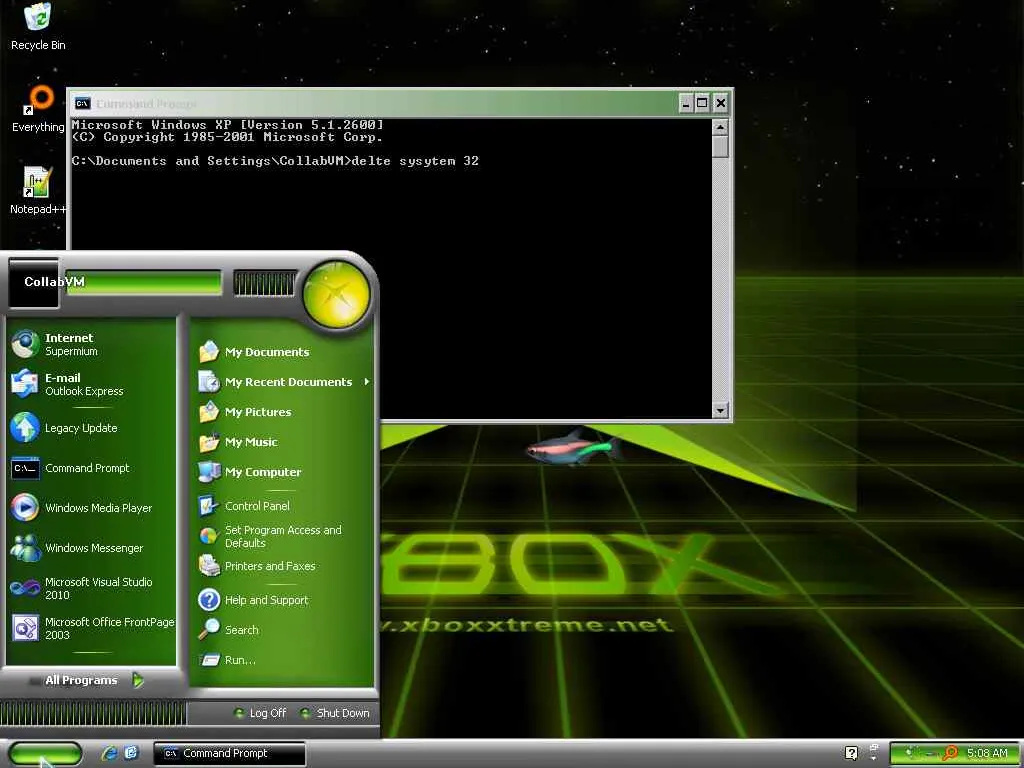The image size is (1024, 768).
Task: Click Shut Down button
Action: tap(334, 713)
